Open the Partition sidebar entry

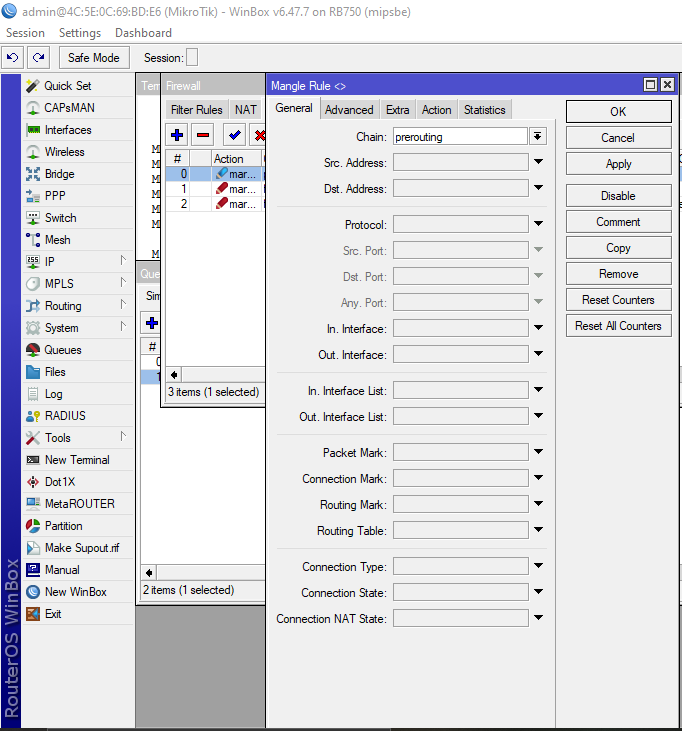pos(77,526)
